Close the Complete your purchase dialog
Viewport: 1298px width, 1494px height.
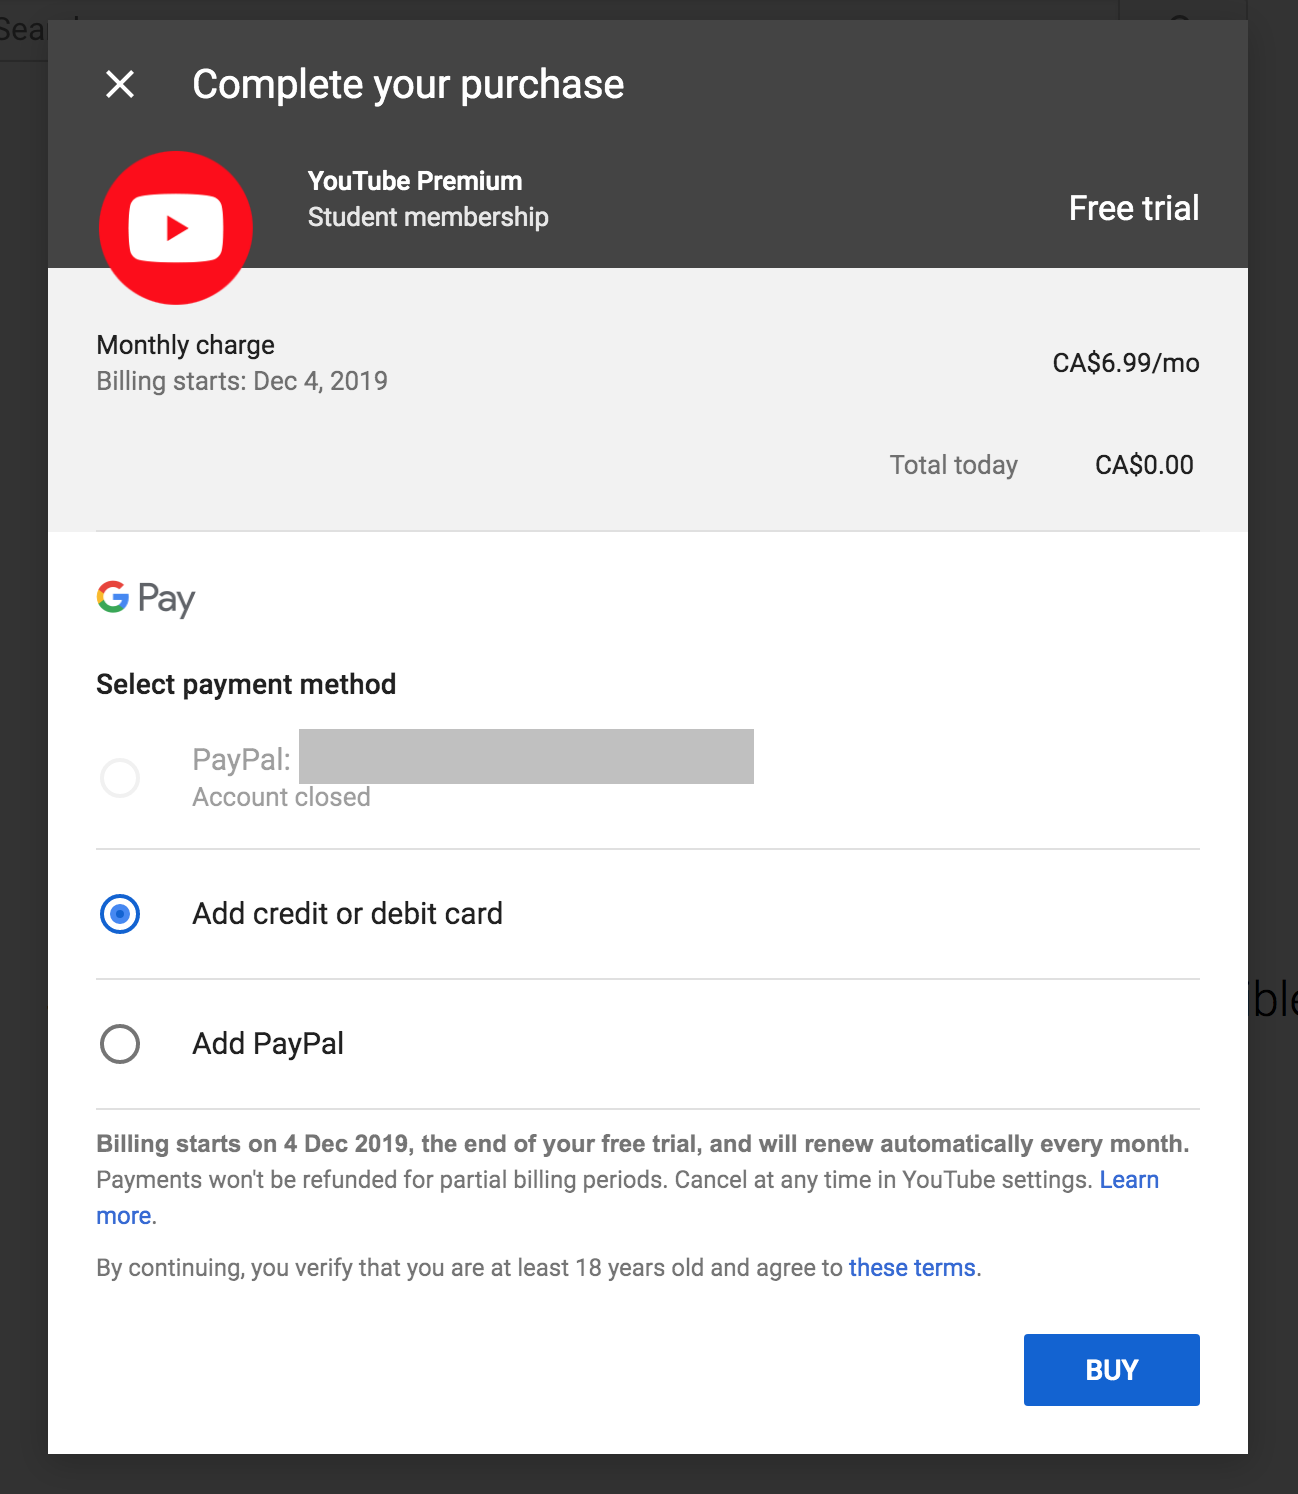[x=120, y=84]
